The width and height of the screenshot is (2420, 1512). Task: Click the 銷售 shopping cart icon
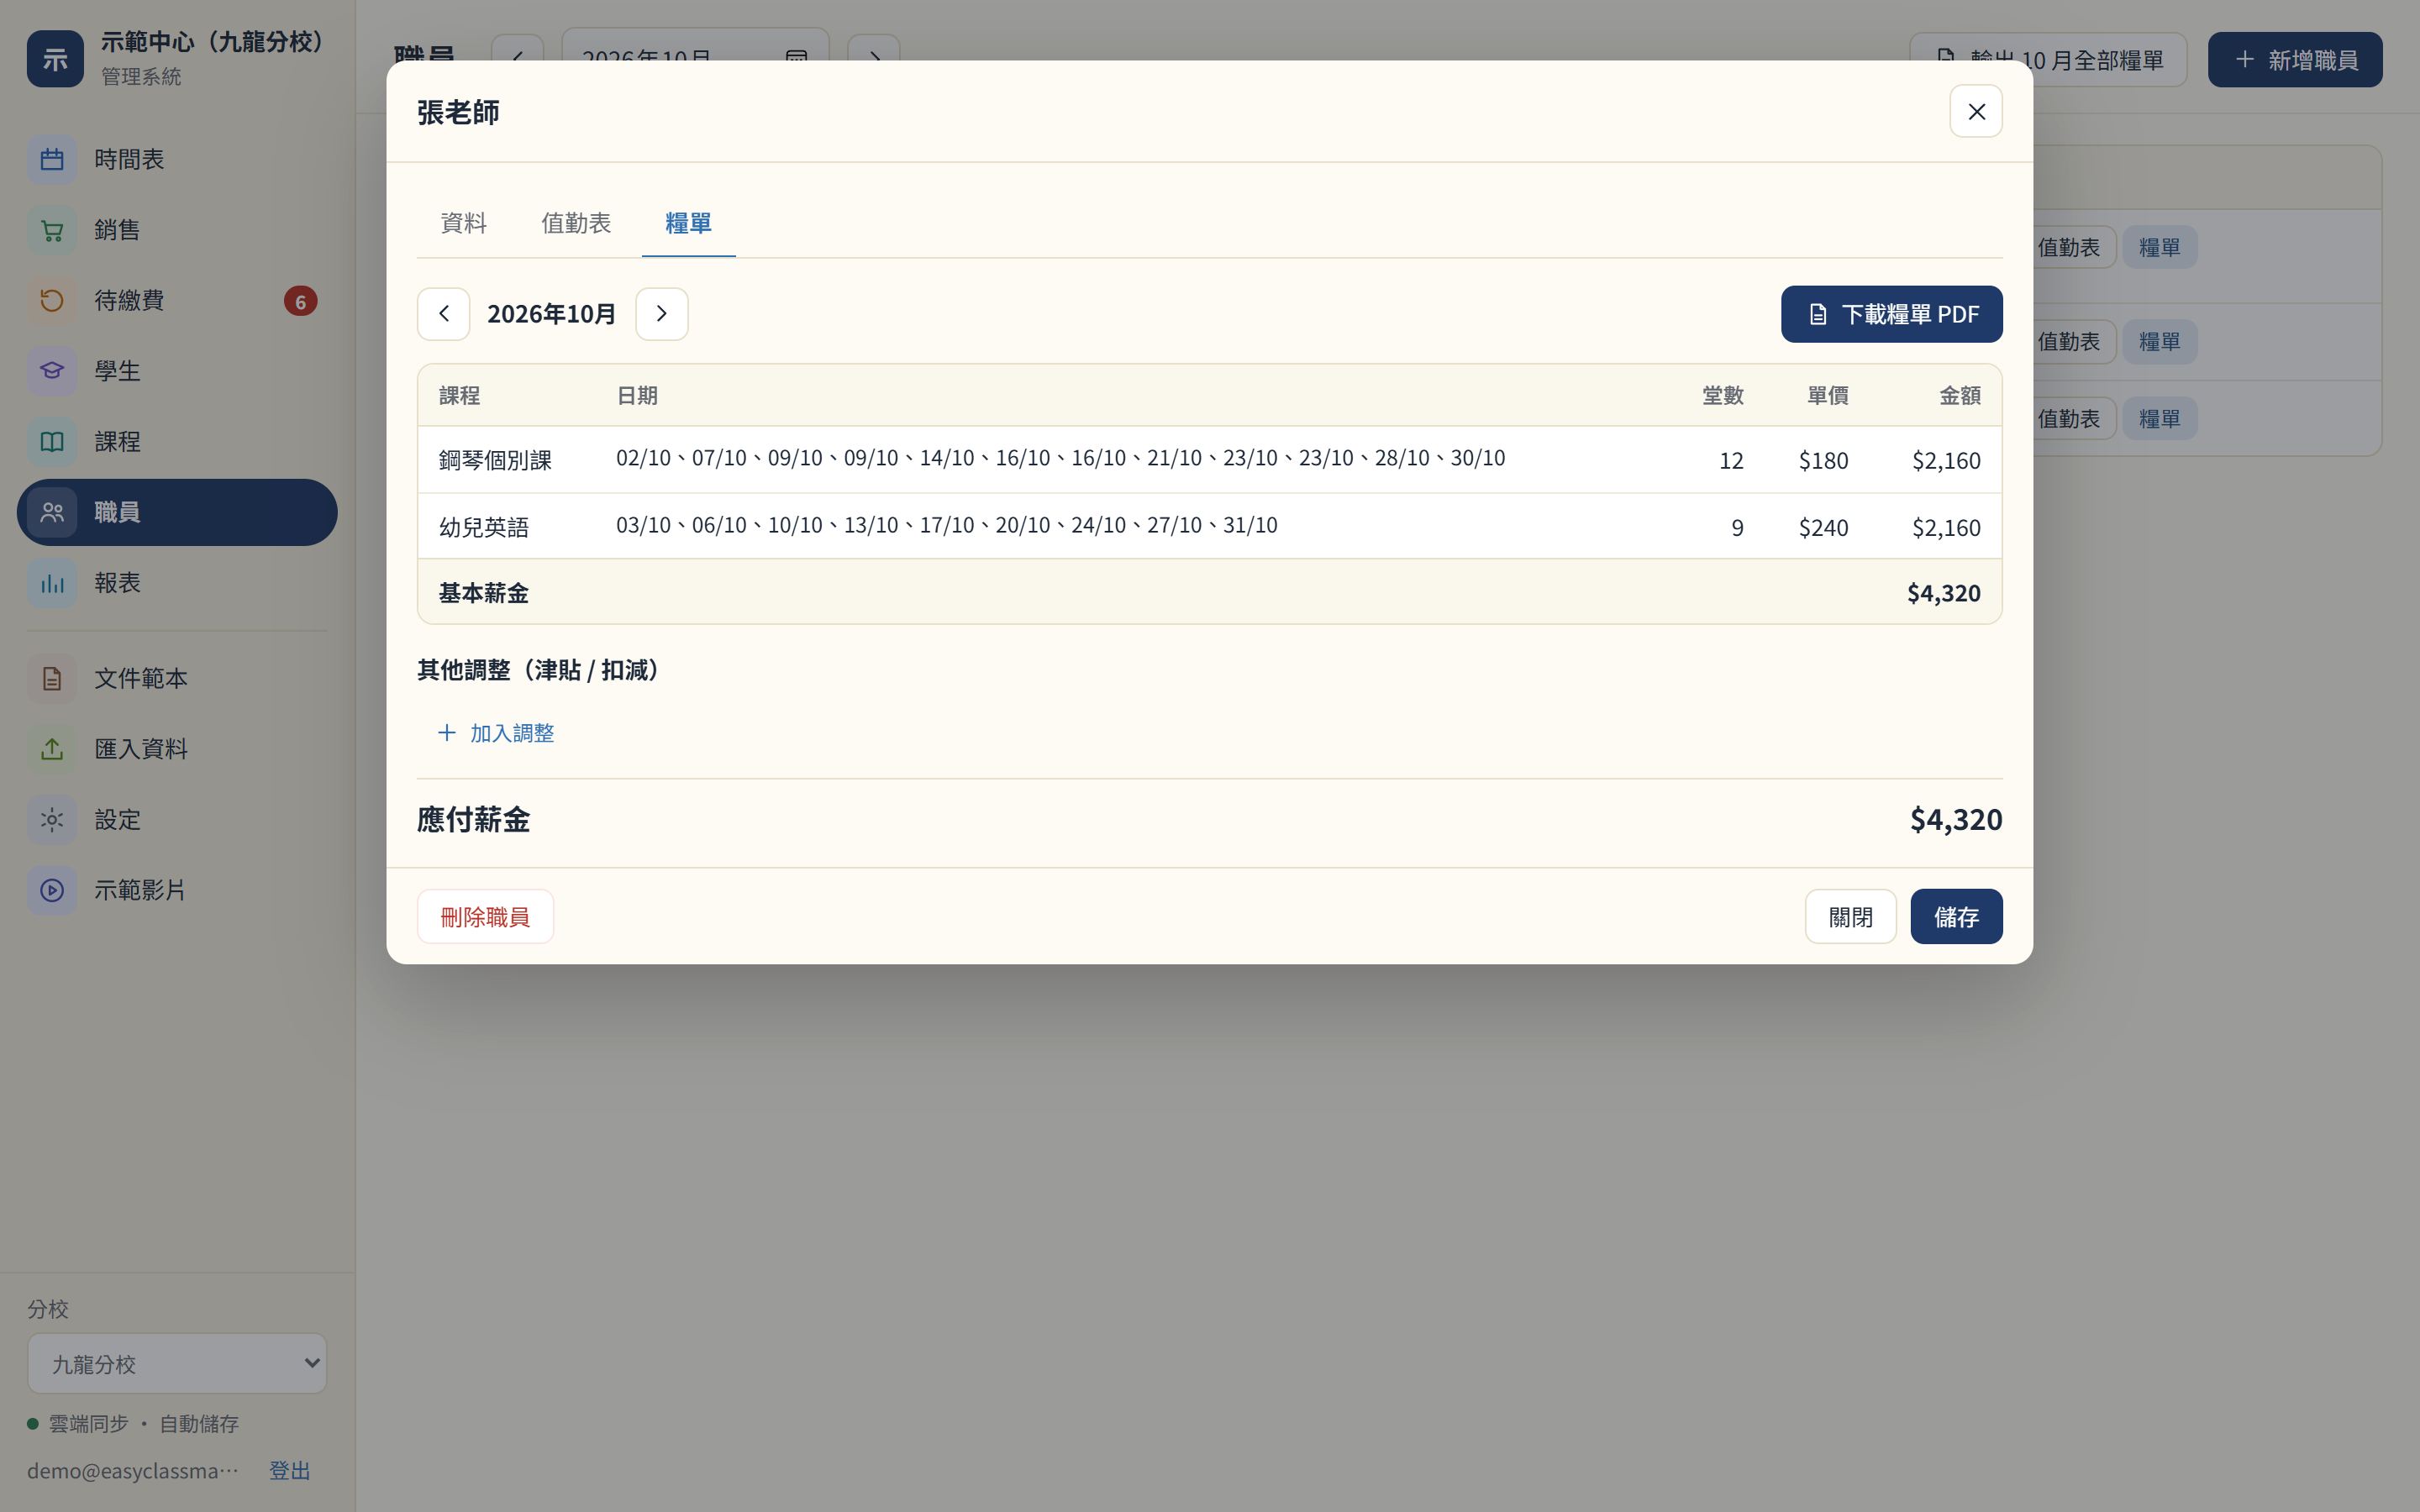[52, 231]
